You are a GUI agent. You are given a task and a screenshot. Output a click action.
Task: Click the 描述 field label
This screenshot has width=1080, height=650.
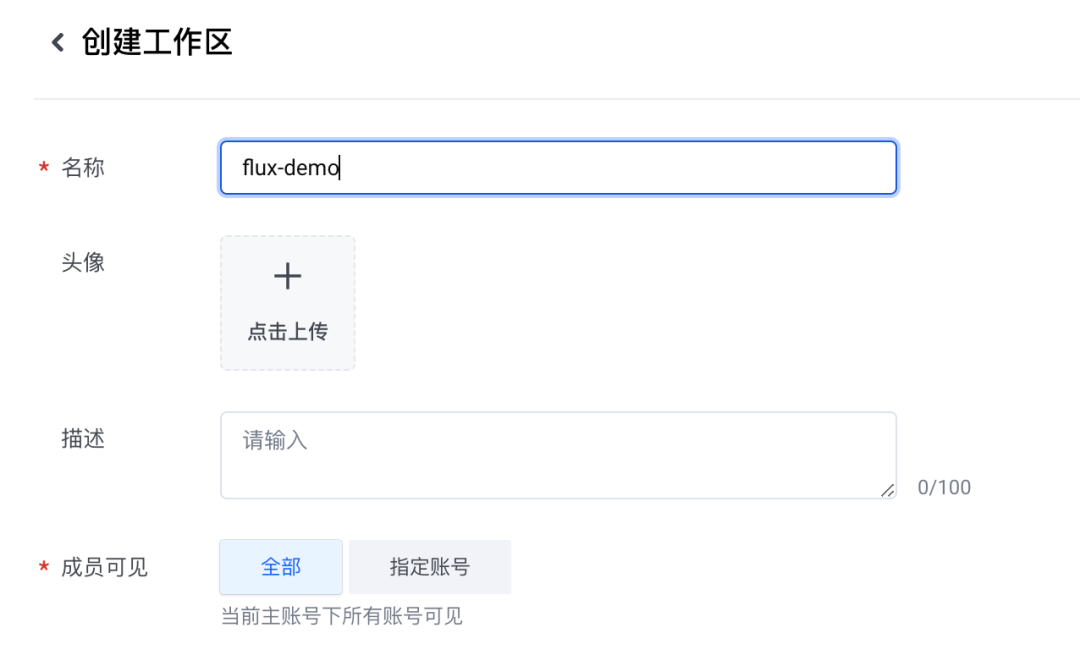click(83, 439)
